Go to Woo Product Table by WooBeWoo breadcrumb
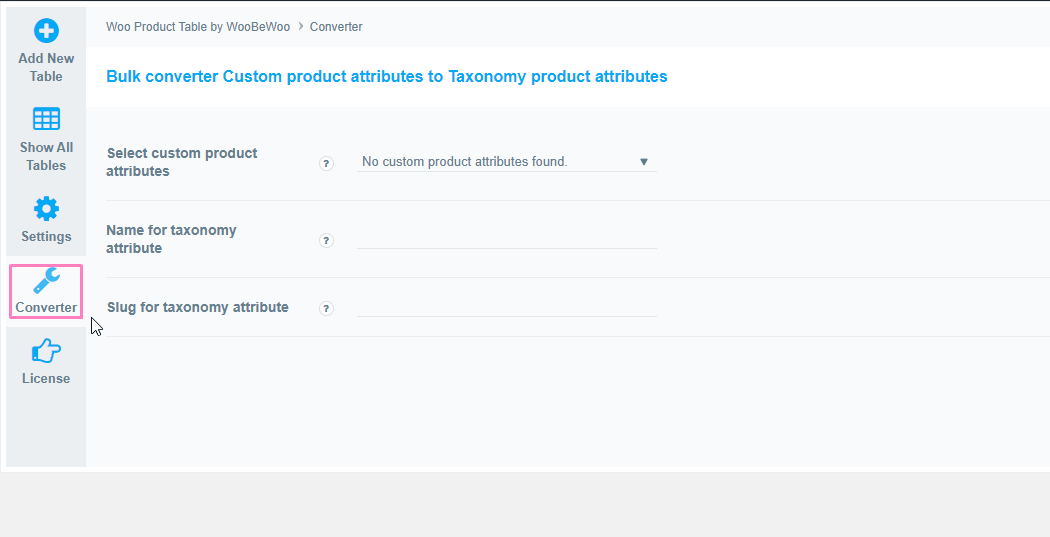The image size is (1050, 537). click(x=198, y=27)
